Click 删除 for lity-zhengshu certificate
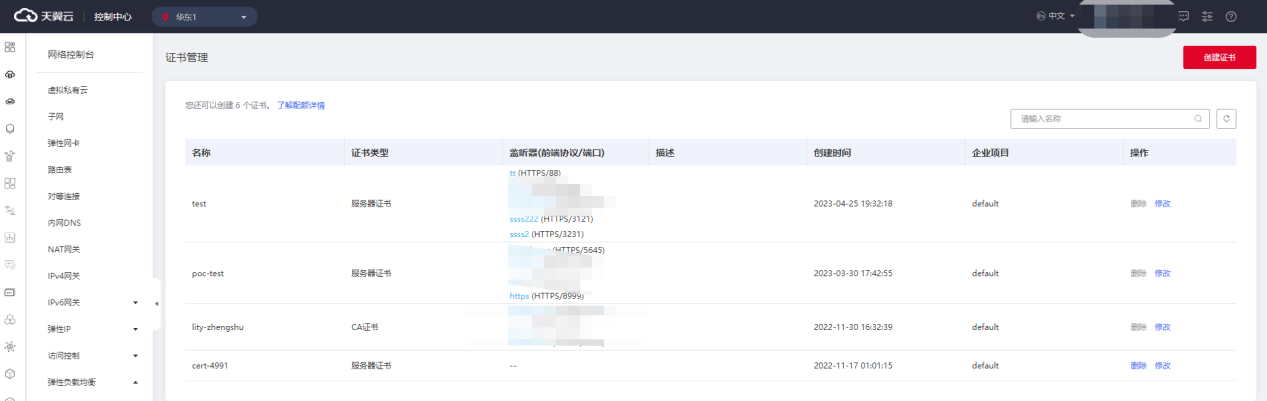This screenshot has width=1267, height=401. click(x=1138, y=327)
